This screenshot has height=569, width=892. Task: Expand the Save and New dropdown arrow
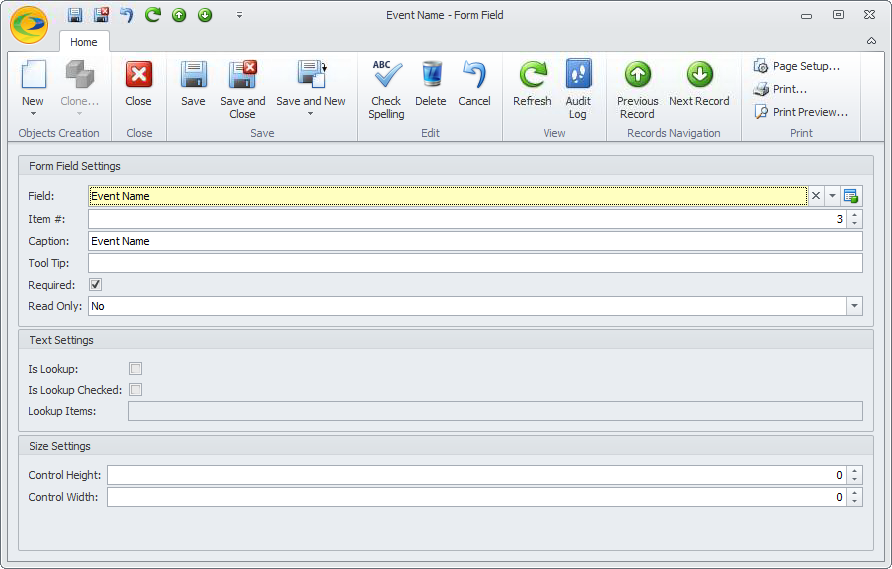click(311, 114)
